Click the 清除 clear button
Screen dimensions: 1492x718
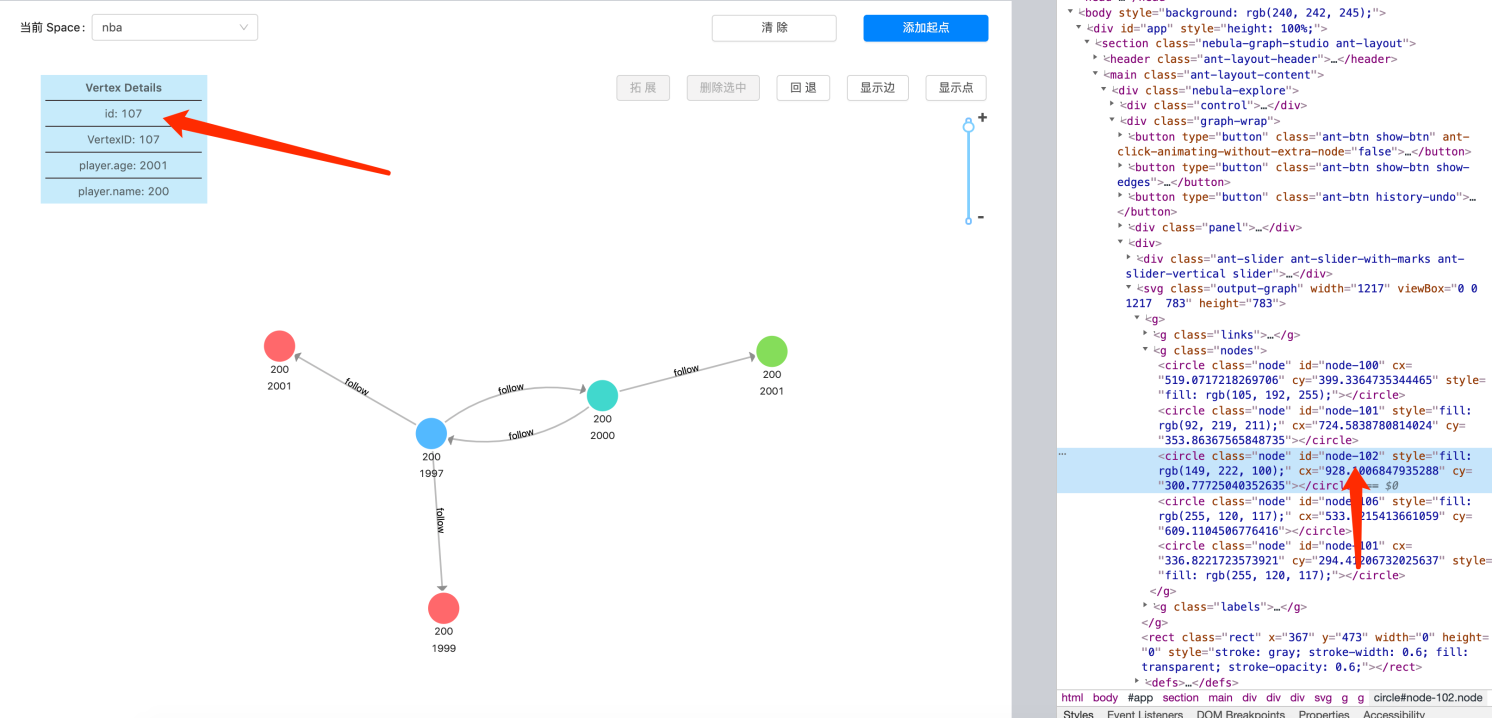[773, 28]
